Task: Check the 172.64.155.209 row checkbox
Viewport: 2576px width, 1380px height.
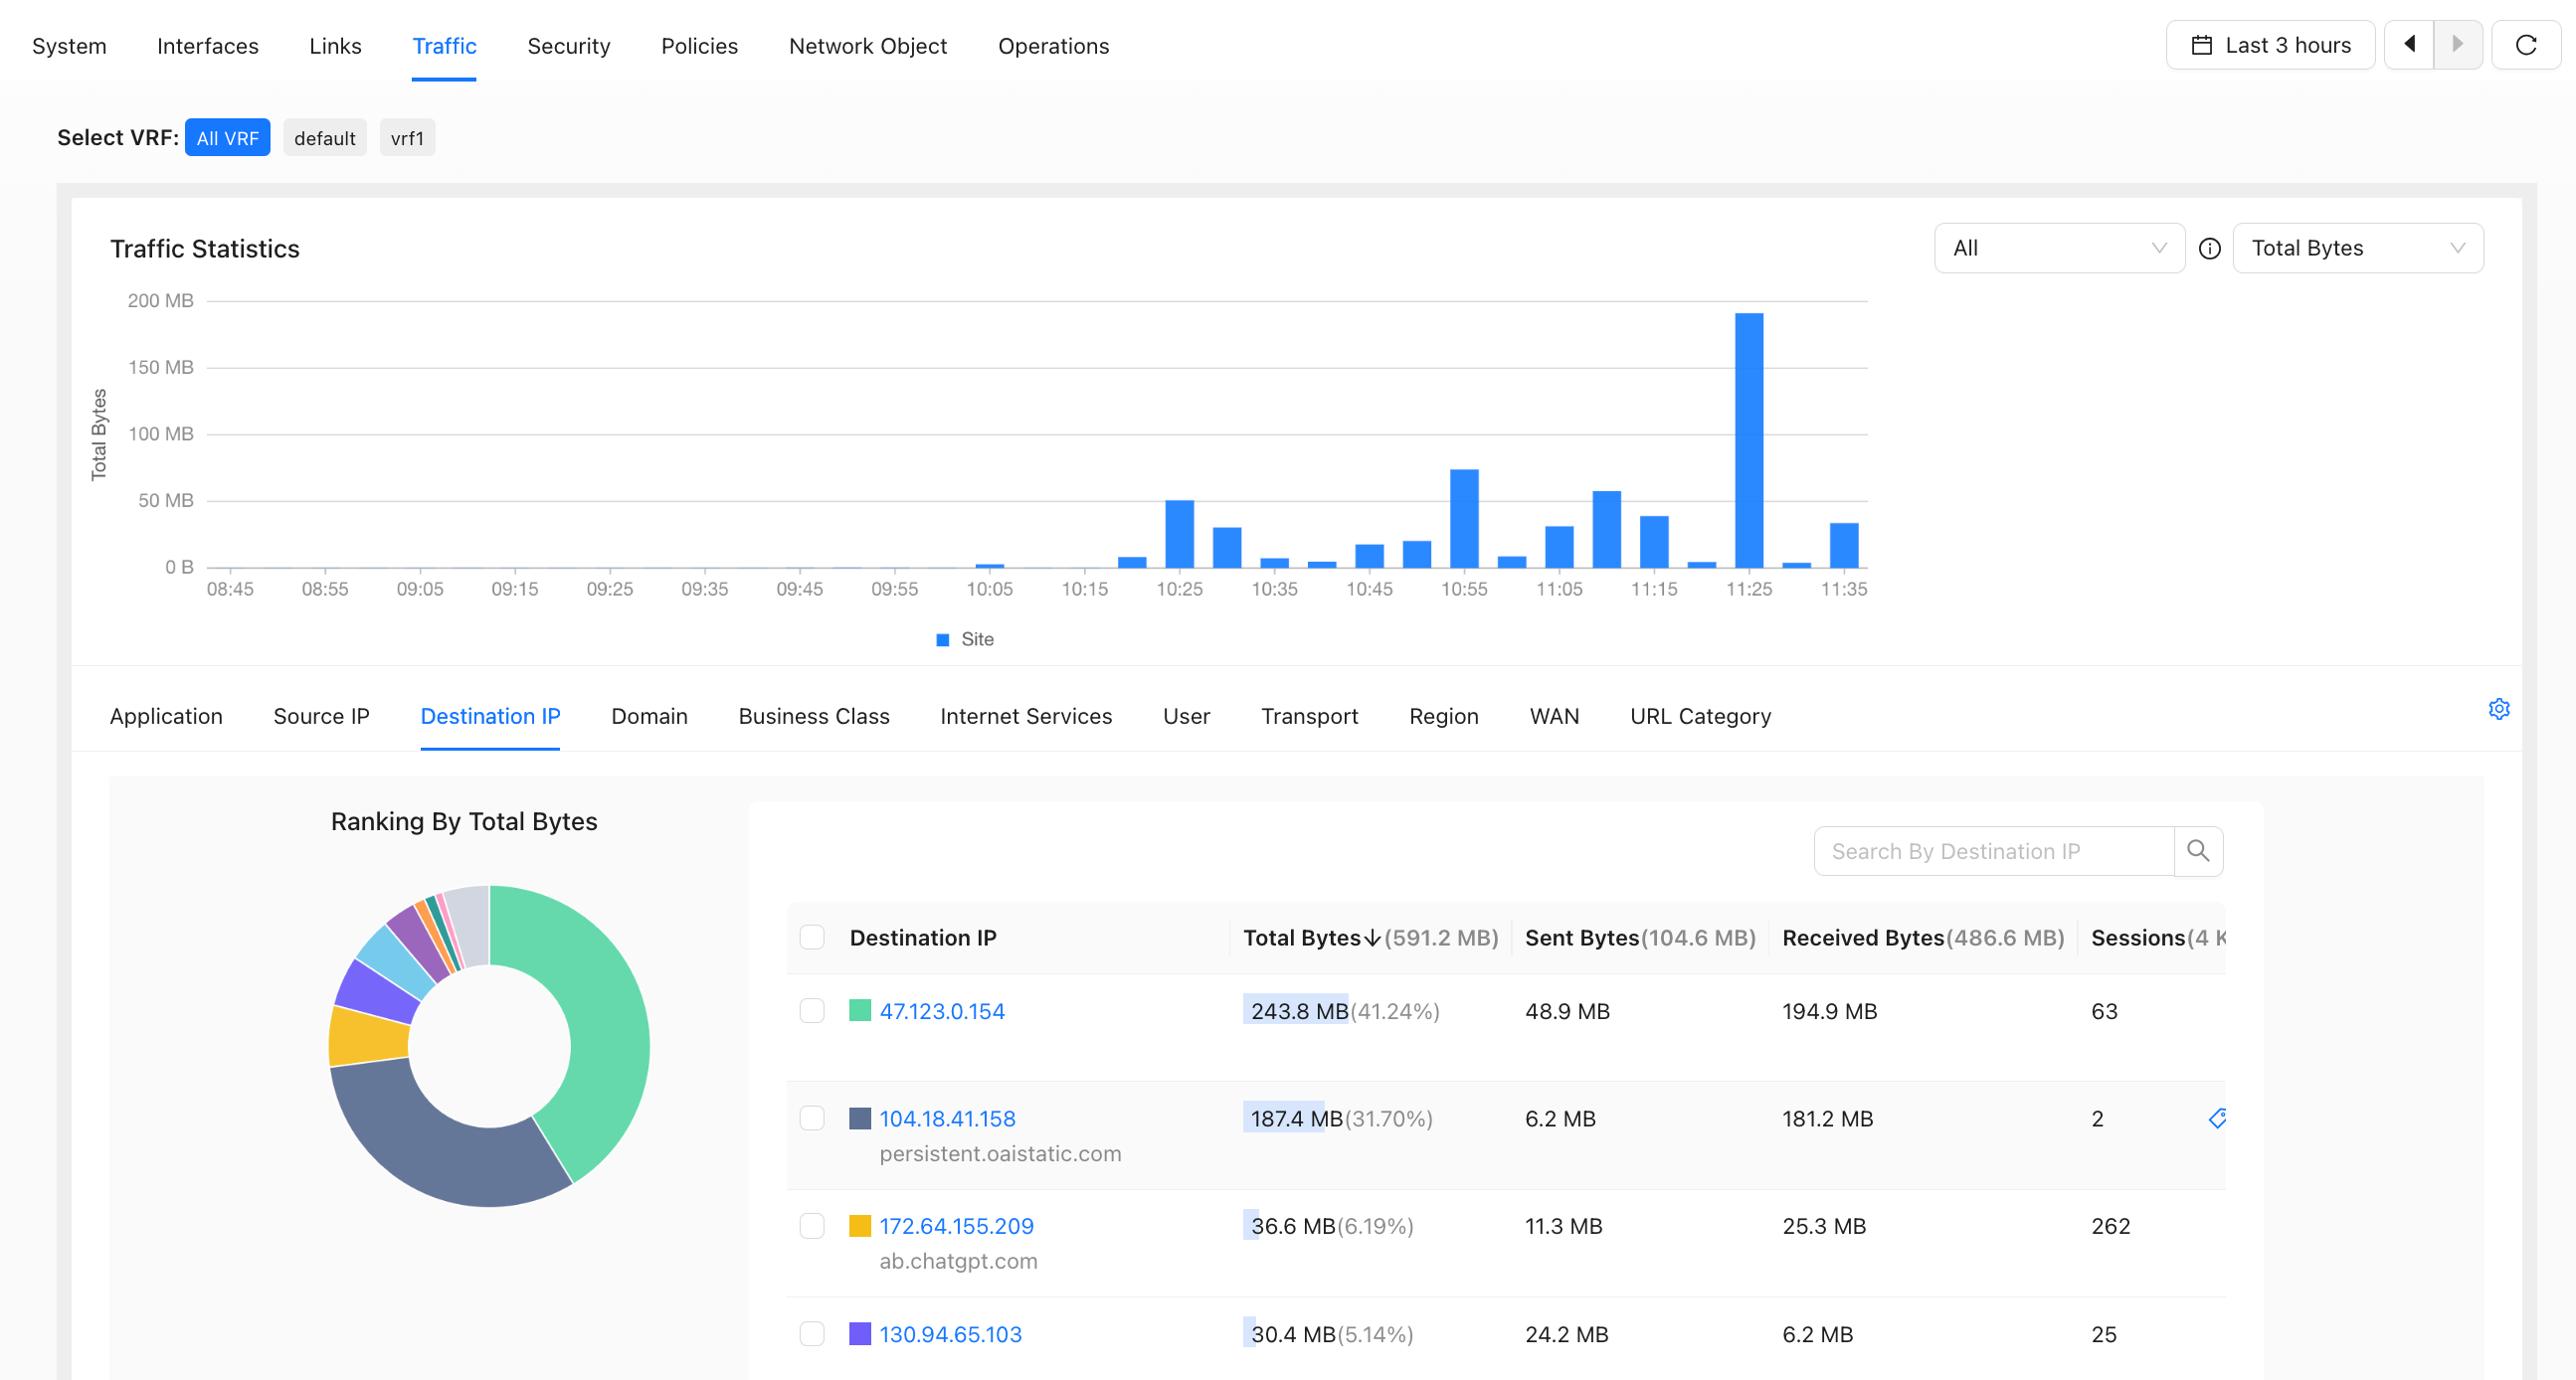Action: tap(812, 1226)
